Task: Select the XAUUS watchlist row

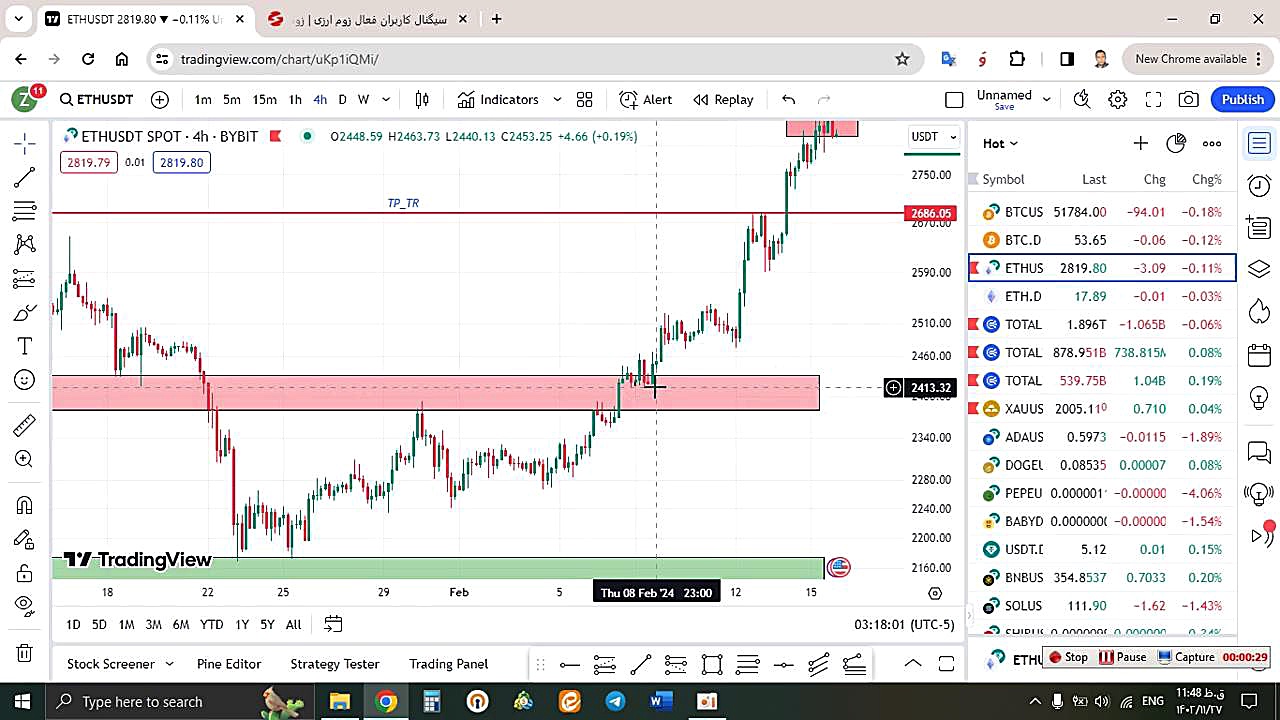Action: coord(1102,408)
